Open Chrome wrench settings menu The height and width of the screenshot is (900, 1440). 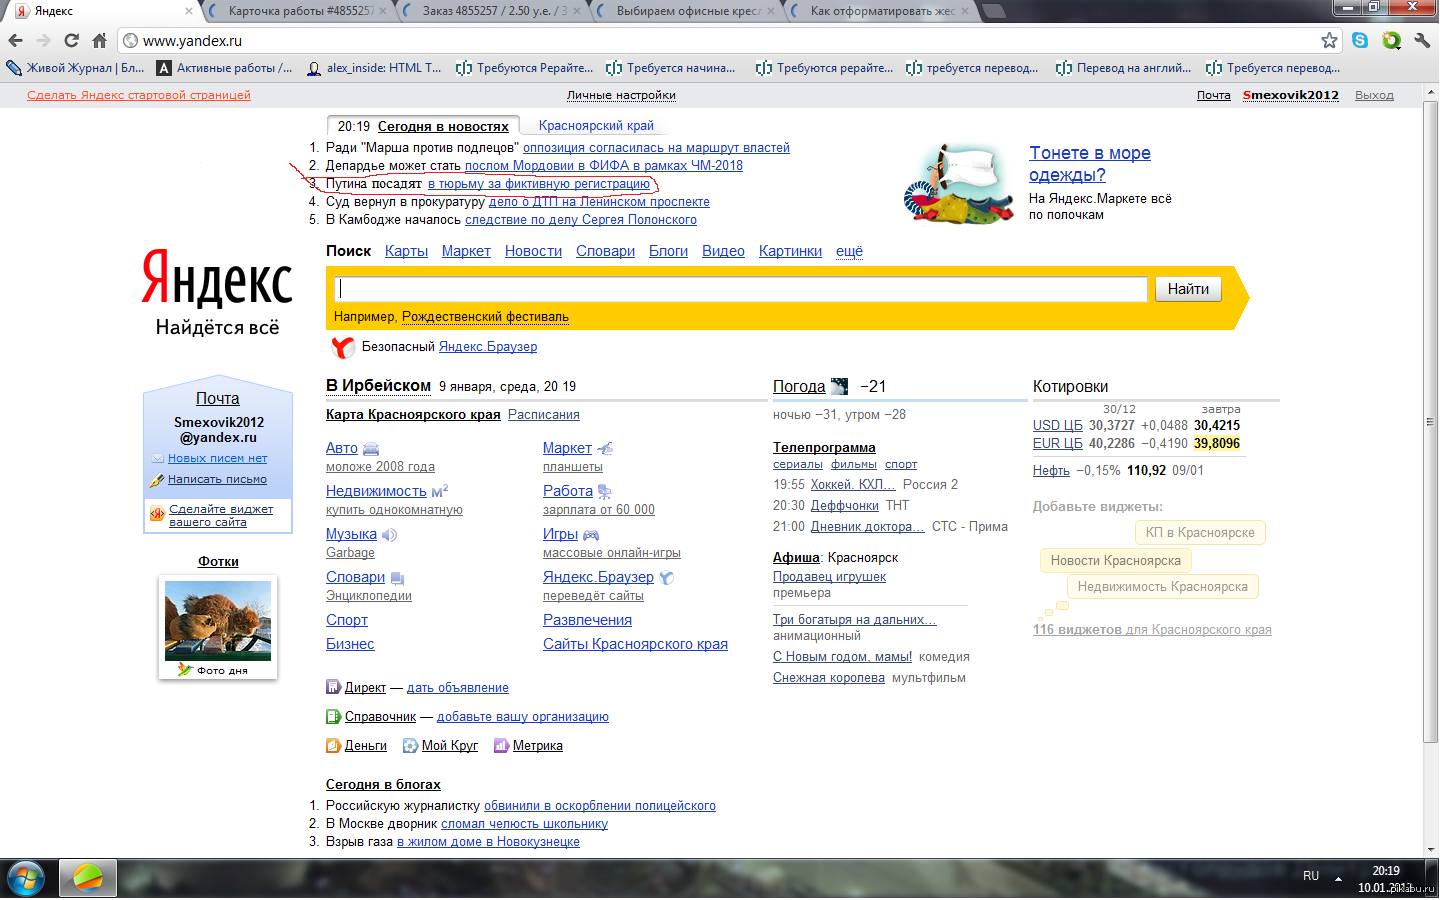coord(1422,41)
